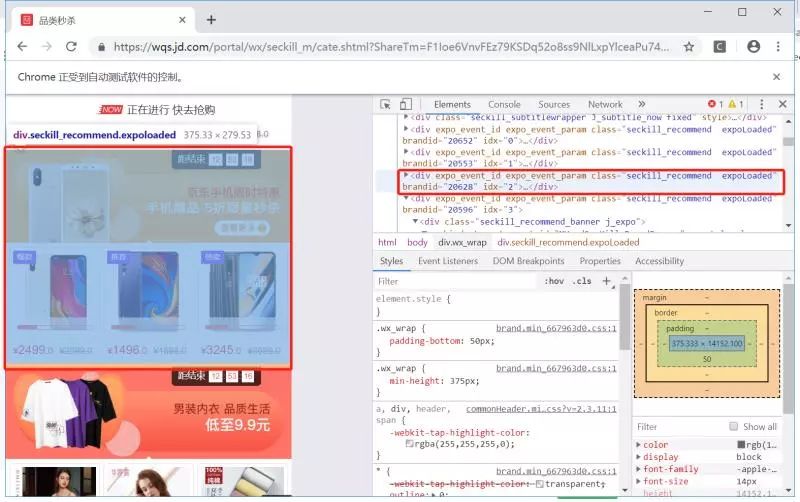The width and height of the screenshot is (800, 502).
Task: Toggle the :hov element state button
Action: [x=554, y=281]
